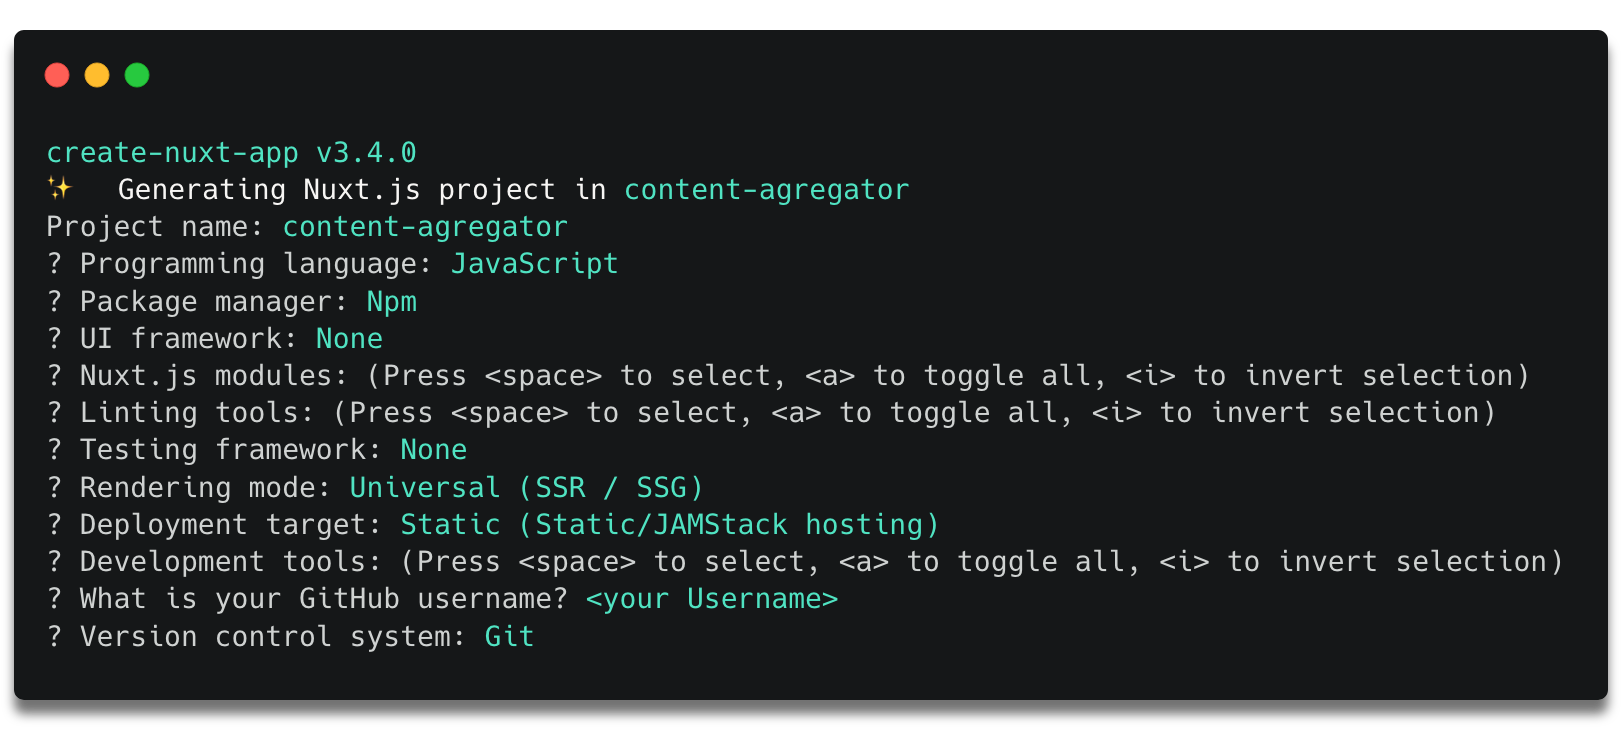Click the question mark before Version control
This screenshot has width=1622, height=730.
coord(55,637)
